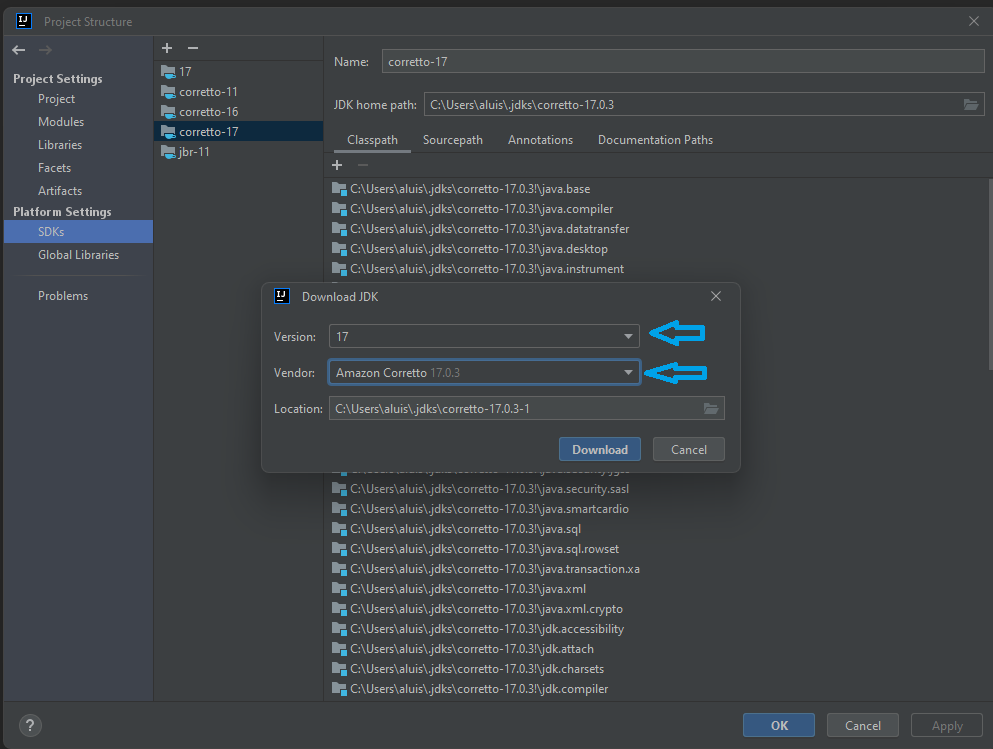
Task: Select corretto-17 SDK in list
Action: coord(238,132)
